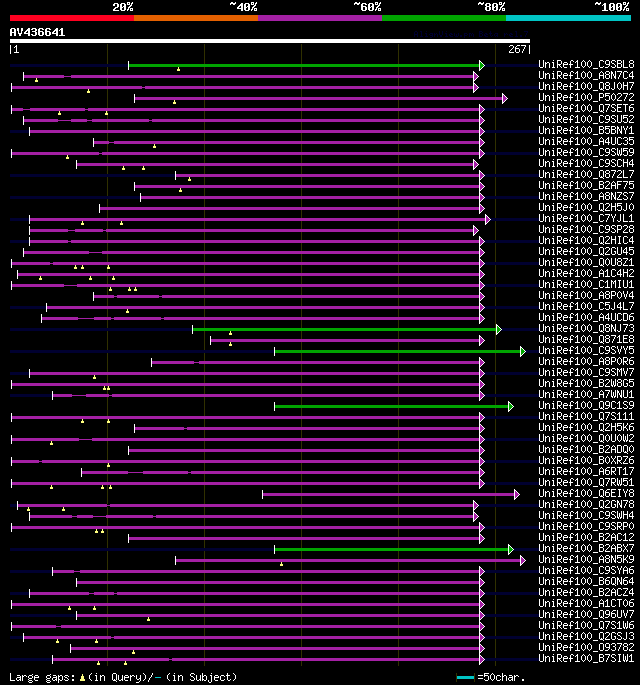Image resolution: width=640 pixels, height=685 pixels.
Task: Select the UniRef100_Q2HIC4 label
Action: point(586,241)
